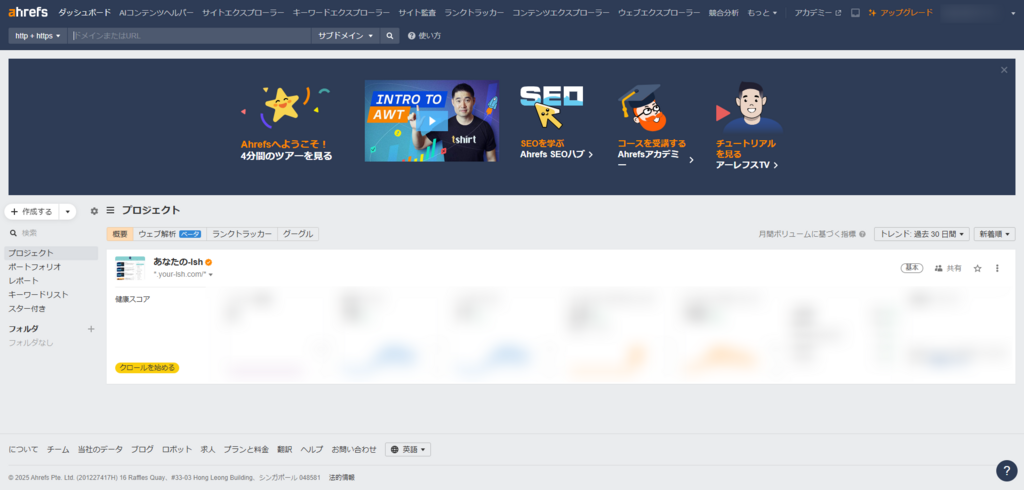Open サイトエクスプローラー
Viewport: 1024px width, 490px height.
(x=243, y=12)
